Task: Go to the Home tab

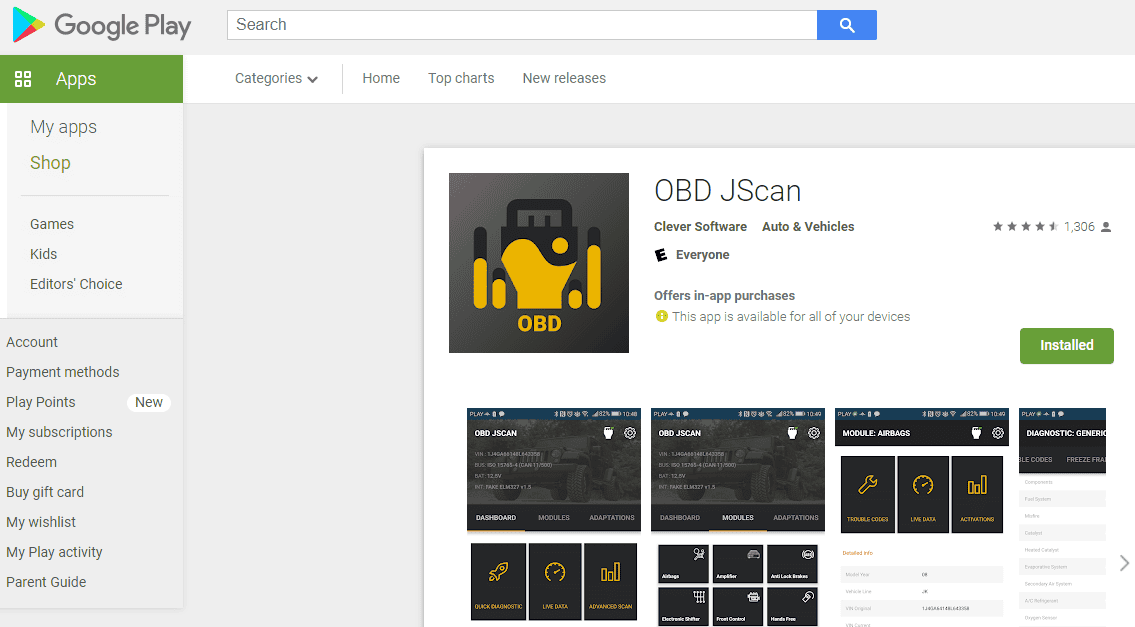Action: tap(381, 78)
